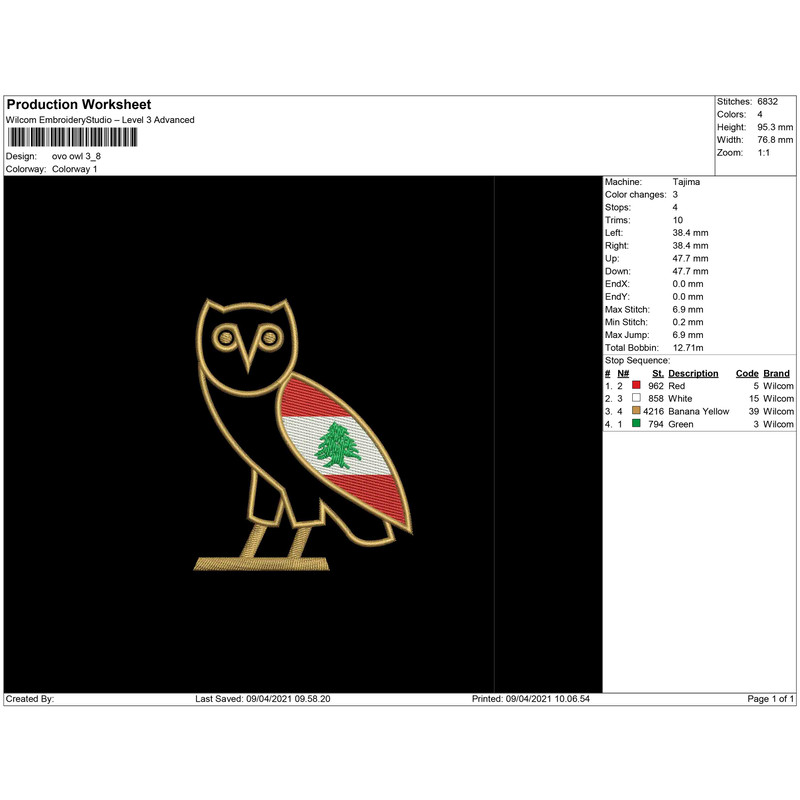Click the Colorway 1 value
800x800 pixels.
[75, 170]
